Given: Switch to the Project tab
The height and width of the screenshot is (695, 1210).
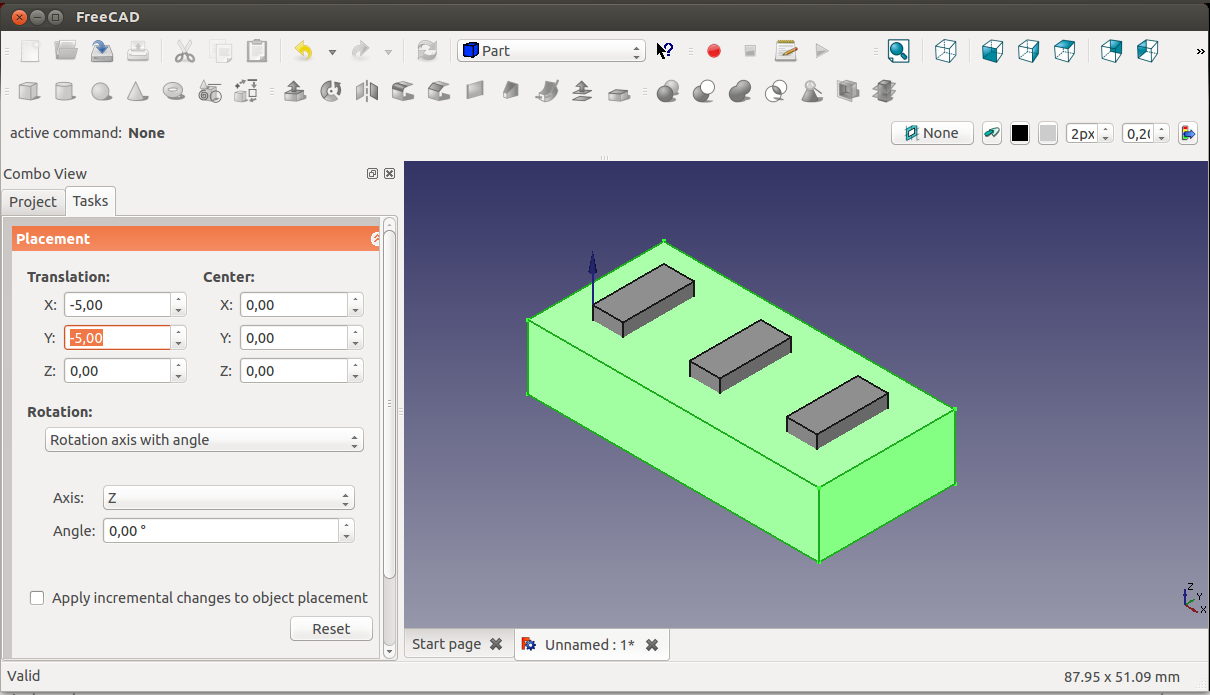Looking at the screenshot, I should (x=33, y=202).
